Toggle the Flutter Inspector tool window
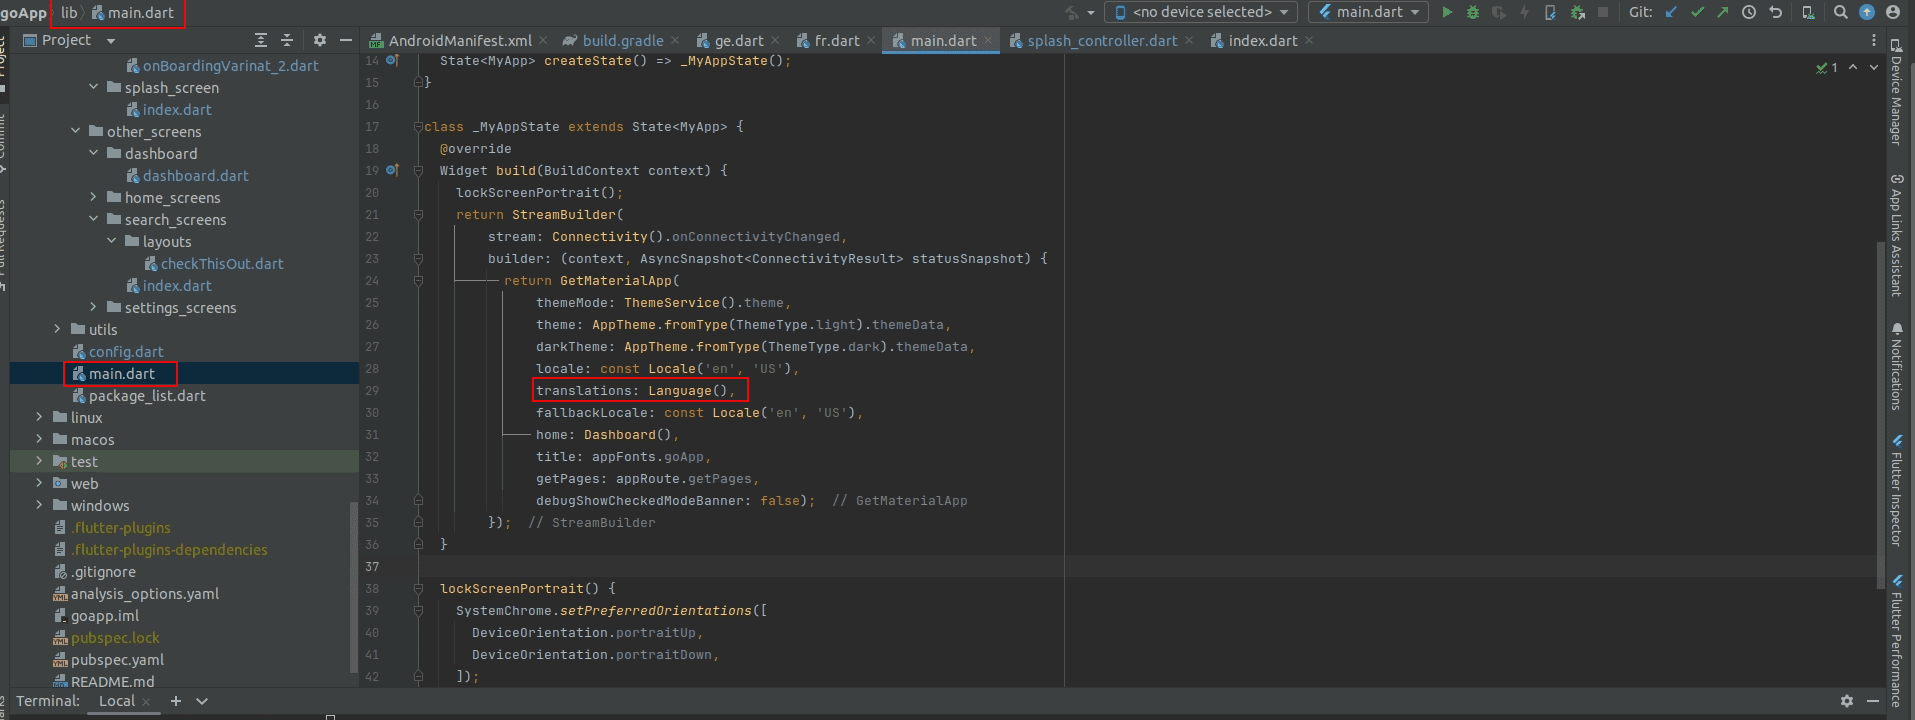 pos(1896,490)
